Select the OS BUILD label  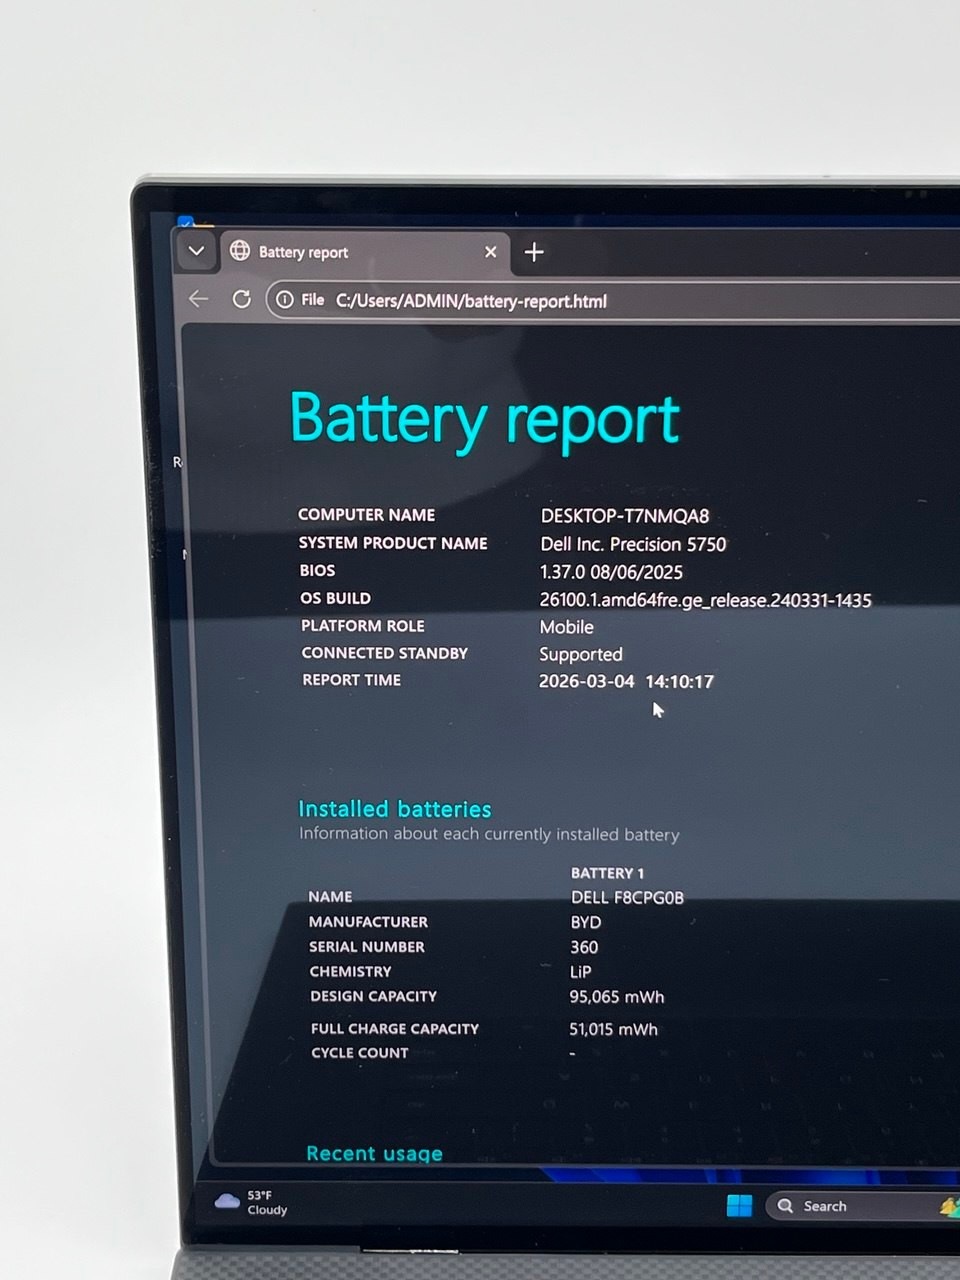[x=335, y=598]
